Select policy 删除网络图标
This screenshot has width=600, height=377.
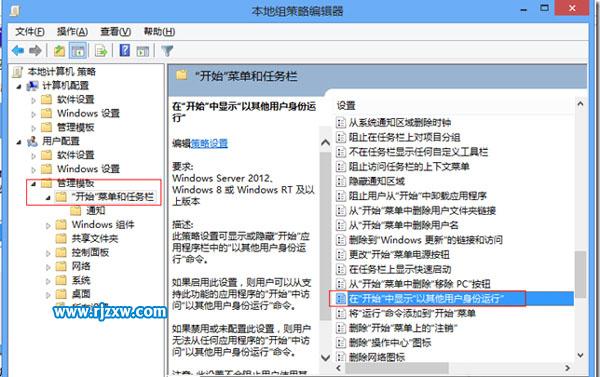[x=377, y=357]
